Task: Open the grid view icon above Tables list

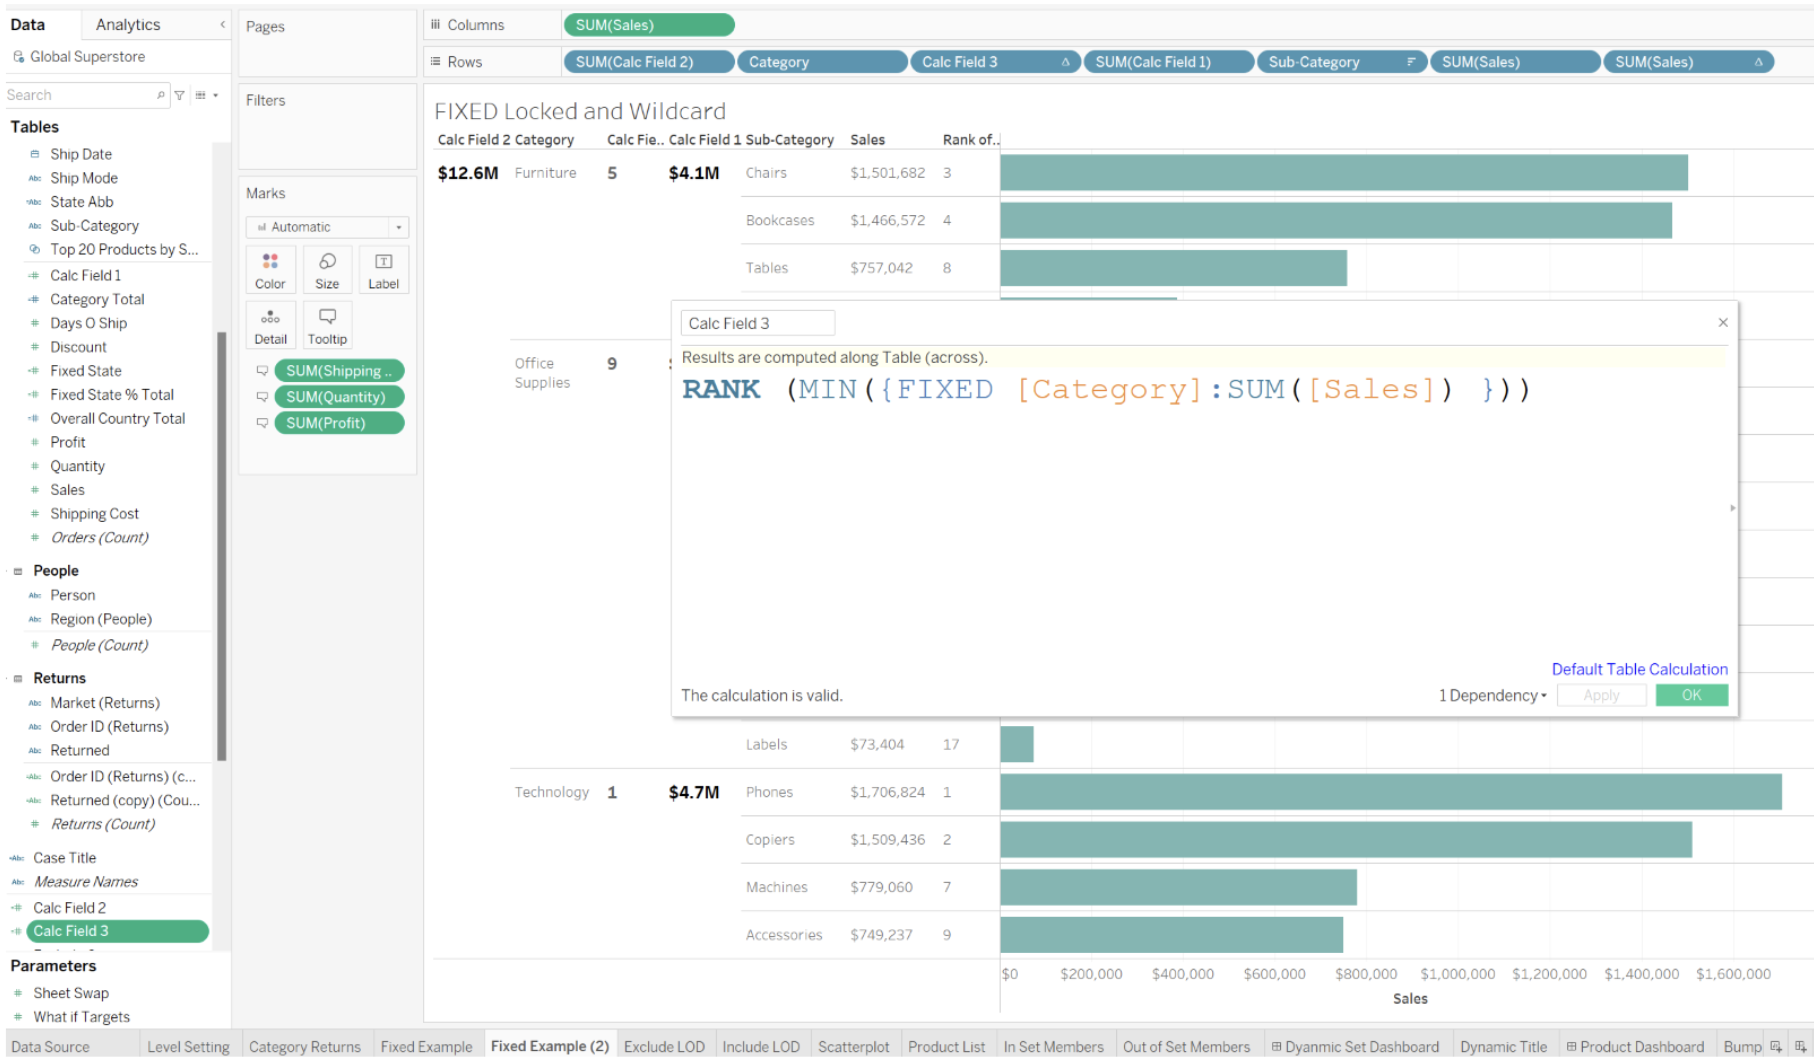Action: point(203,94)
